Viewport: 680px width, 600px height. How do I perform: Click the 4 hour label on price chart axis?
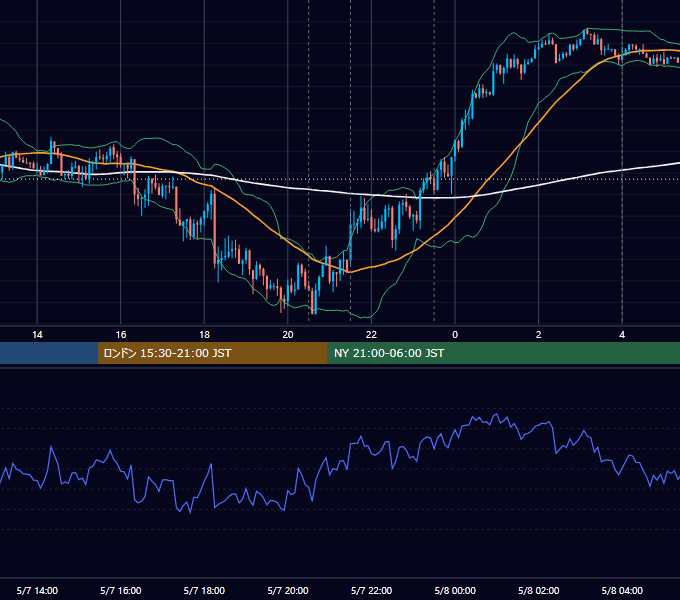[x=622, y=335]
